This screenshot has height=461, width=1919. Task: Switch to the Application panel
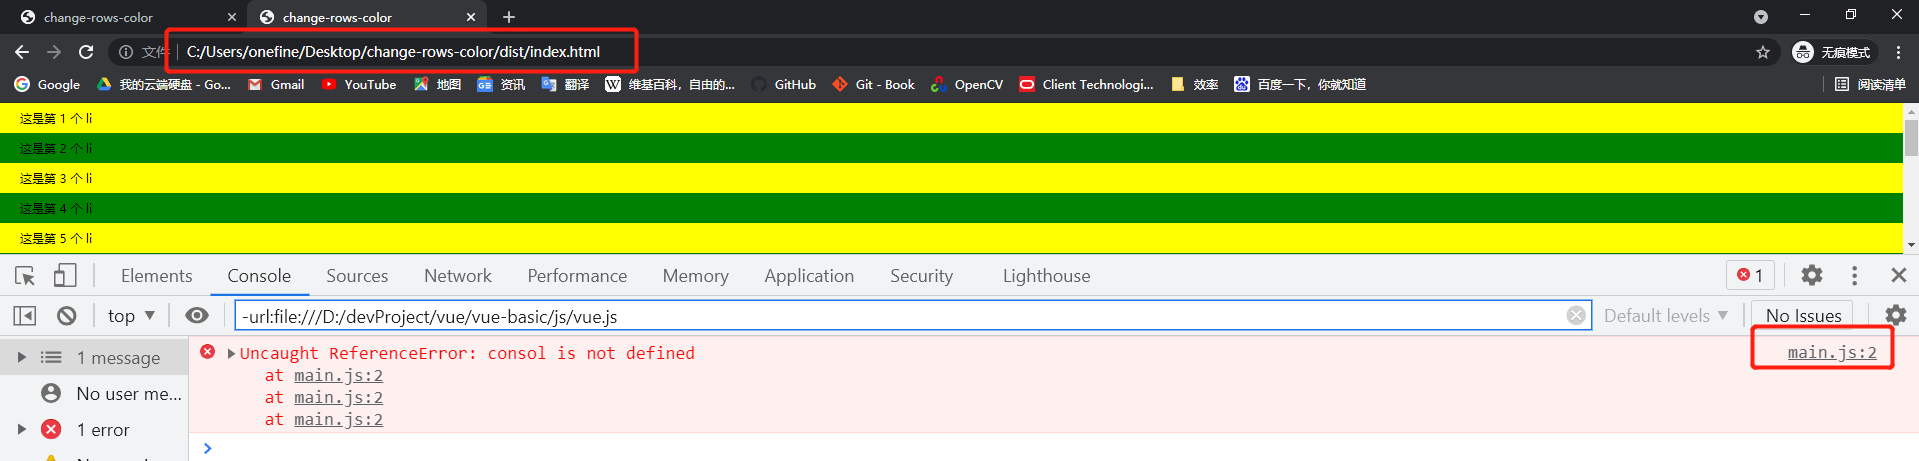tap(809, 276)
